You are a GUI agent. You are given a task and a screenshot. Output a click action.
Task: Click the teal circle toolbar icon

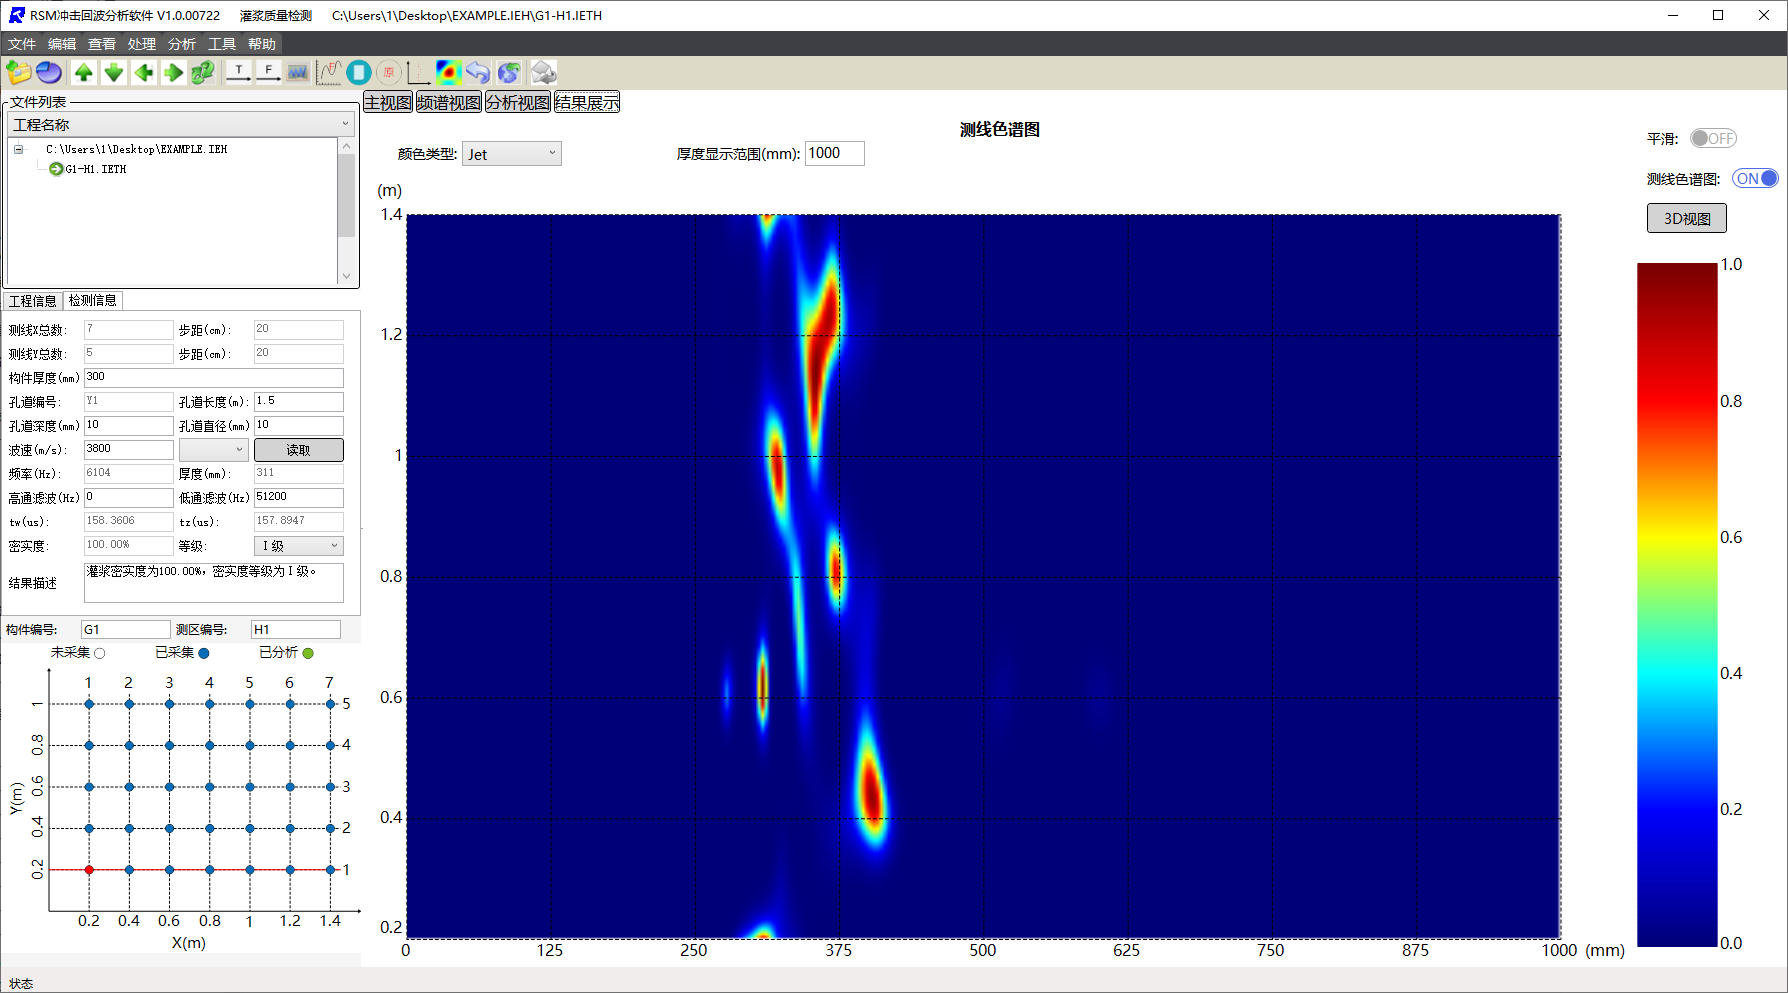(359, 72)
